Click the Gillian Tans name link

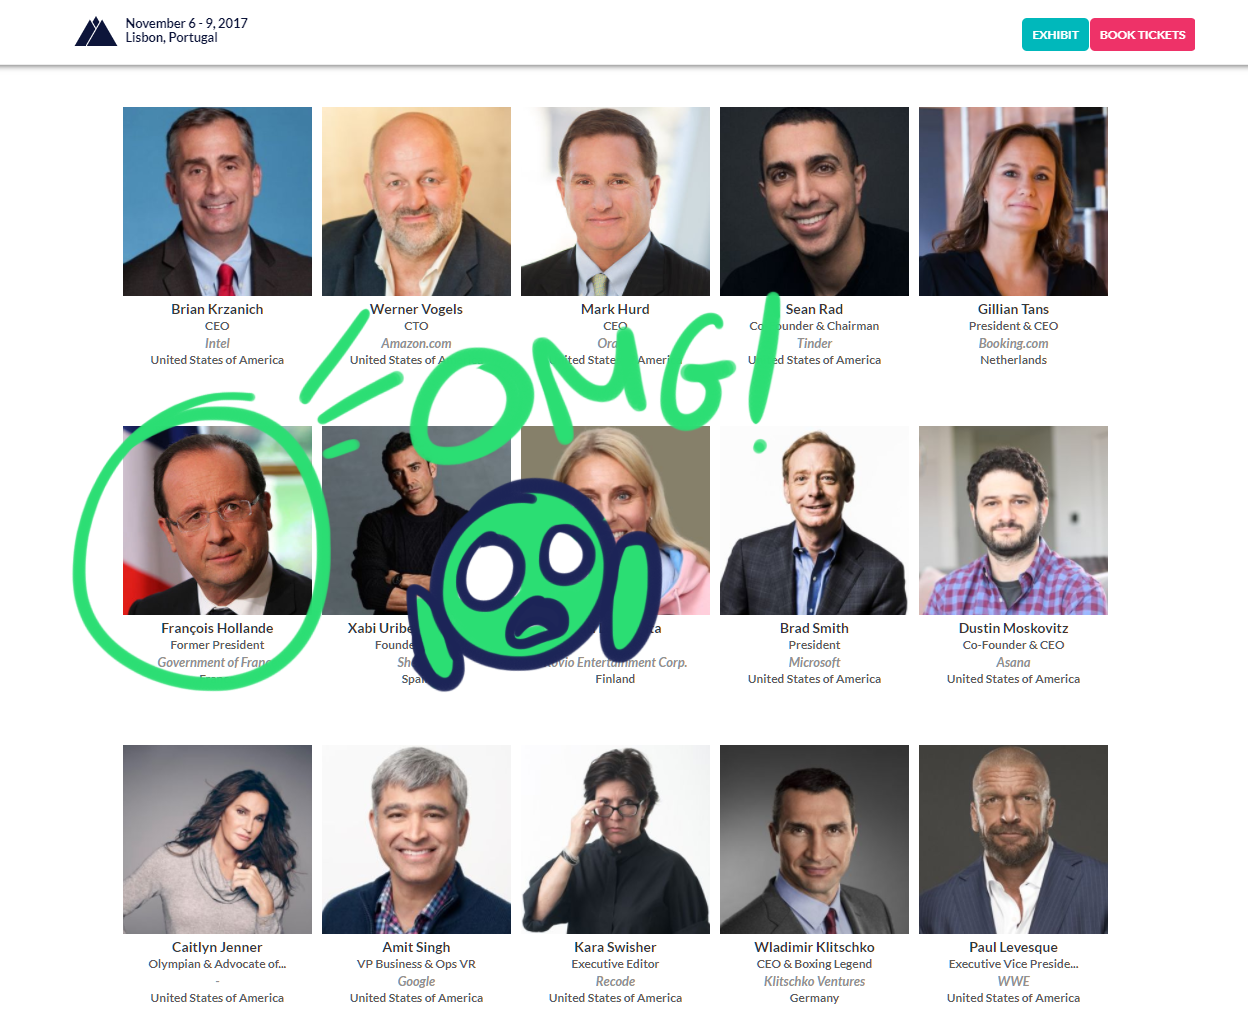pos(1013,309)
